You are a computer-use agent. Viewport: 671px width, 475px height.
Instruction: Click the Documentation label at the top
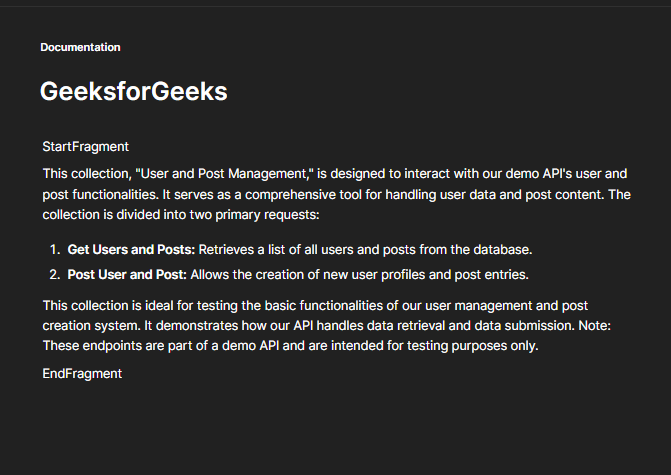point(80,47)
